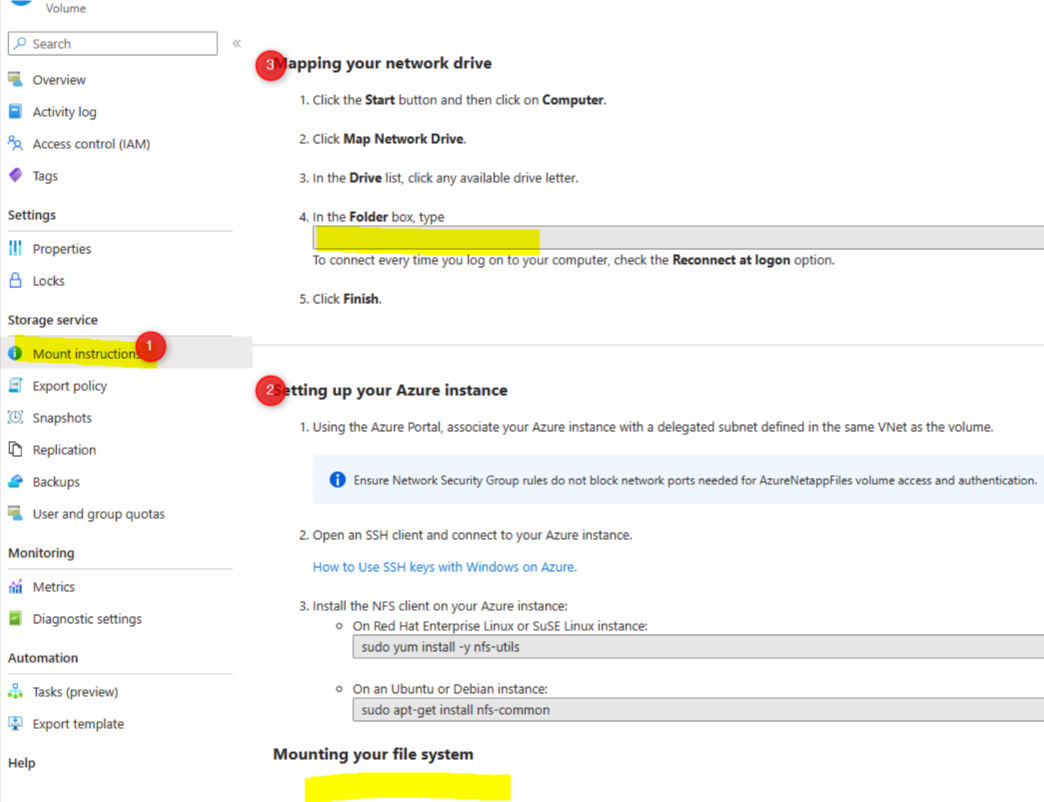1044x802 pixels.
Task: Click the Locks padlock icon
Action: point(15,280)
